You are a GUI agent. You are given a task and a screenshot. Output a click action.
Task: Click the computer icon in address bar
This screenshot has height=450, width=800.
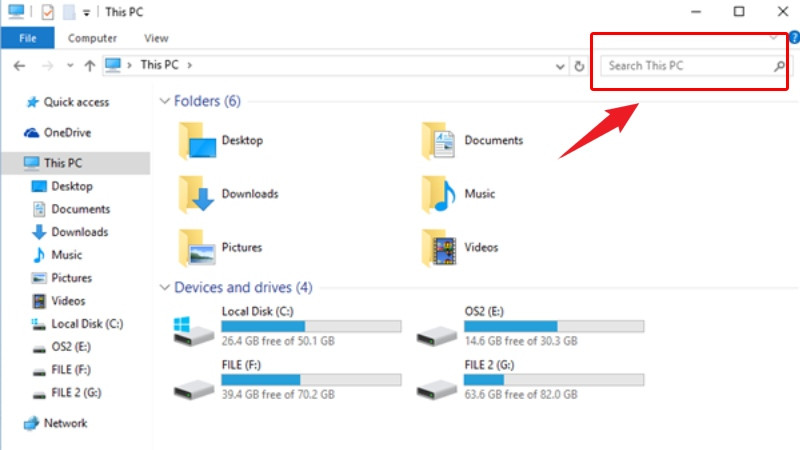113,65
